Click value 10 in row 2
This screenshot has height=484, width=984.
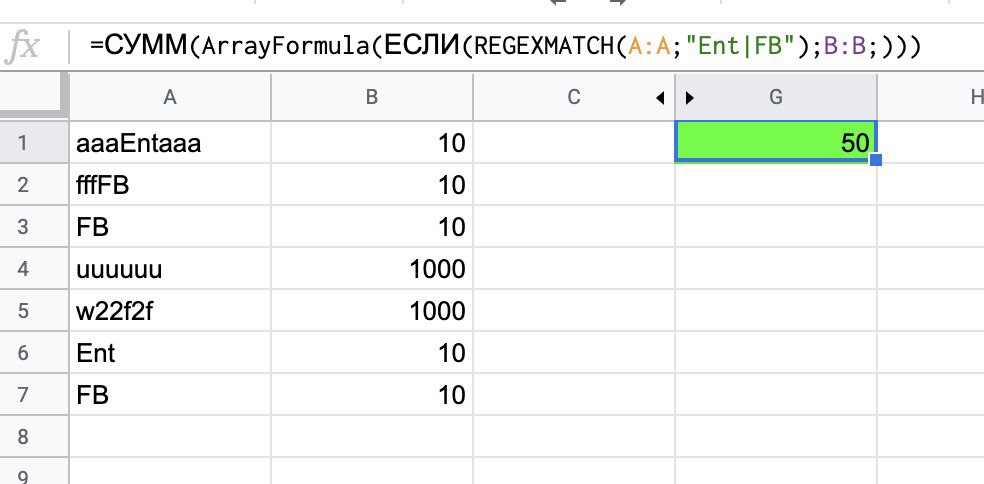point(372,185)
